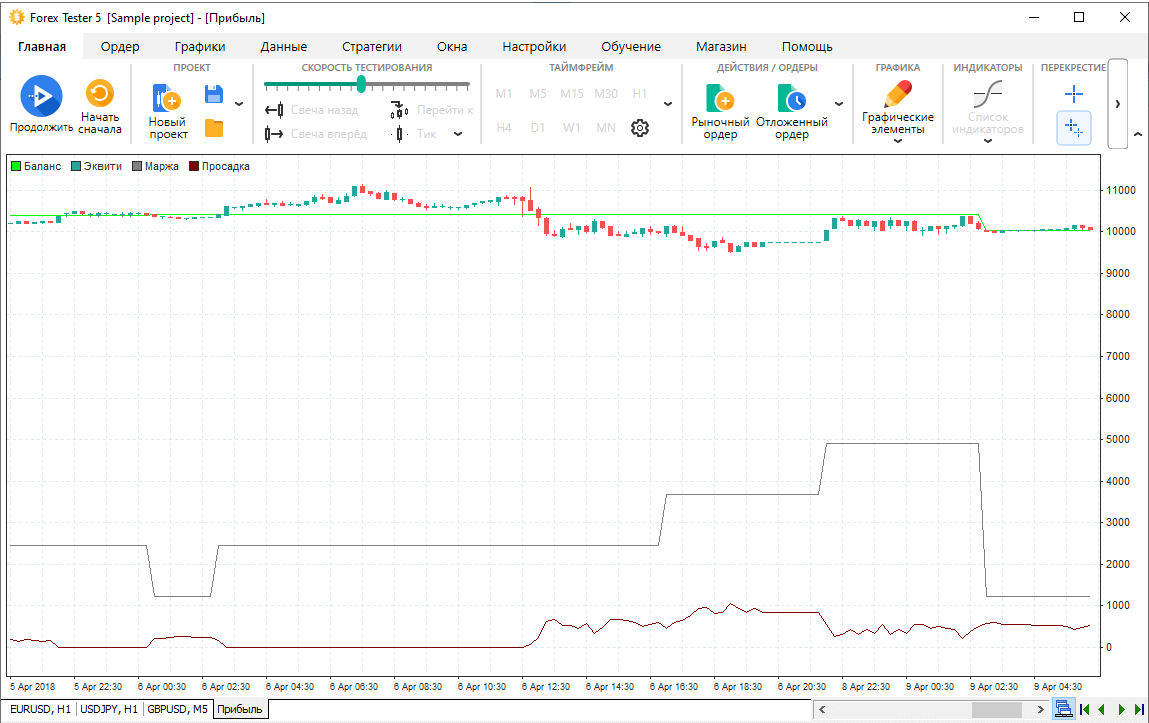Select the EURUSD, H1 chart tab
1149x723 pixels.
(x=40, y=710)
